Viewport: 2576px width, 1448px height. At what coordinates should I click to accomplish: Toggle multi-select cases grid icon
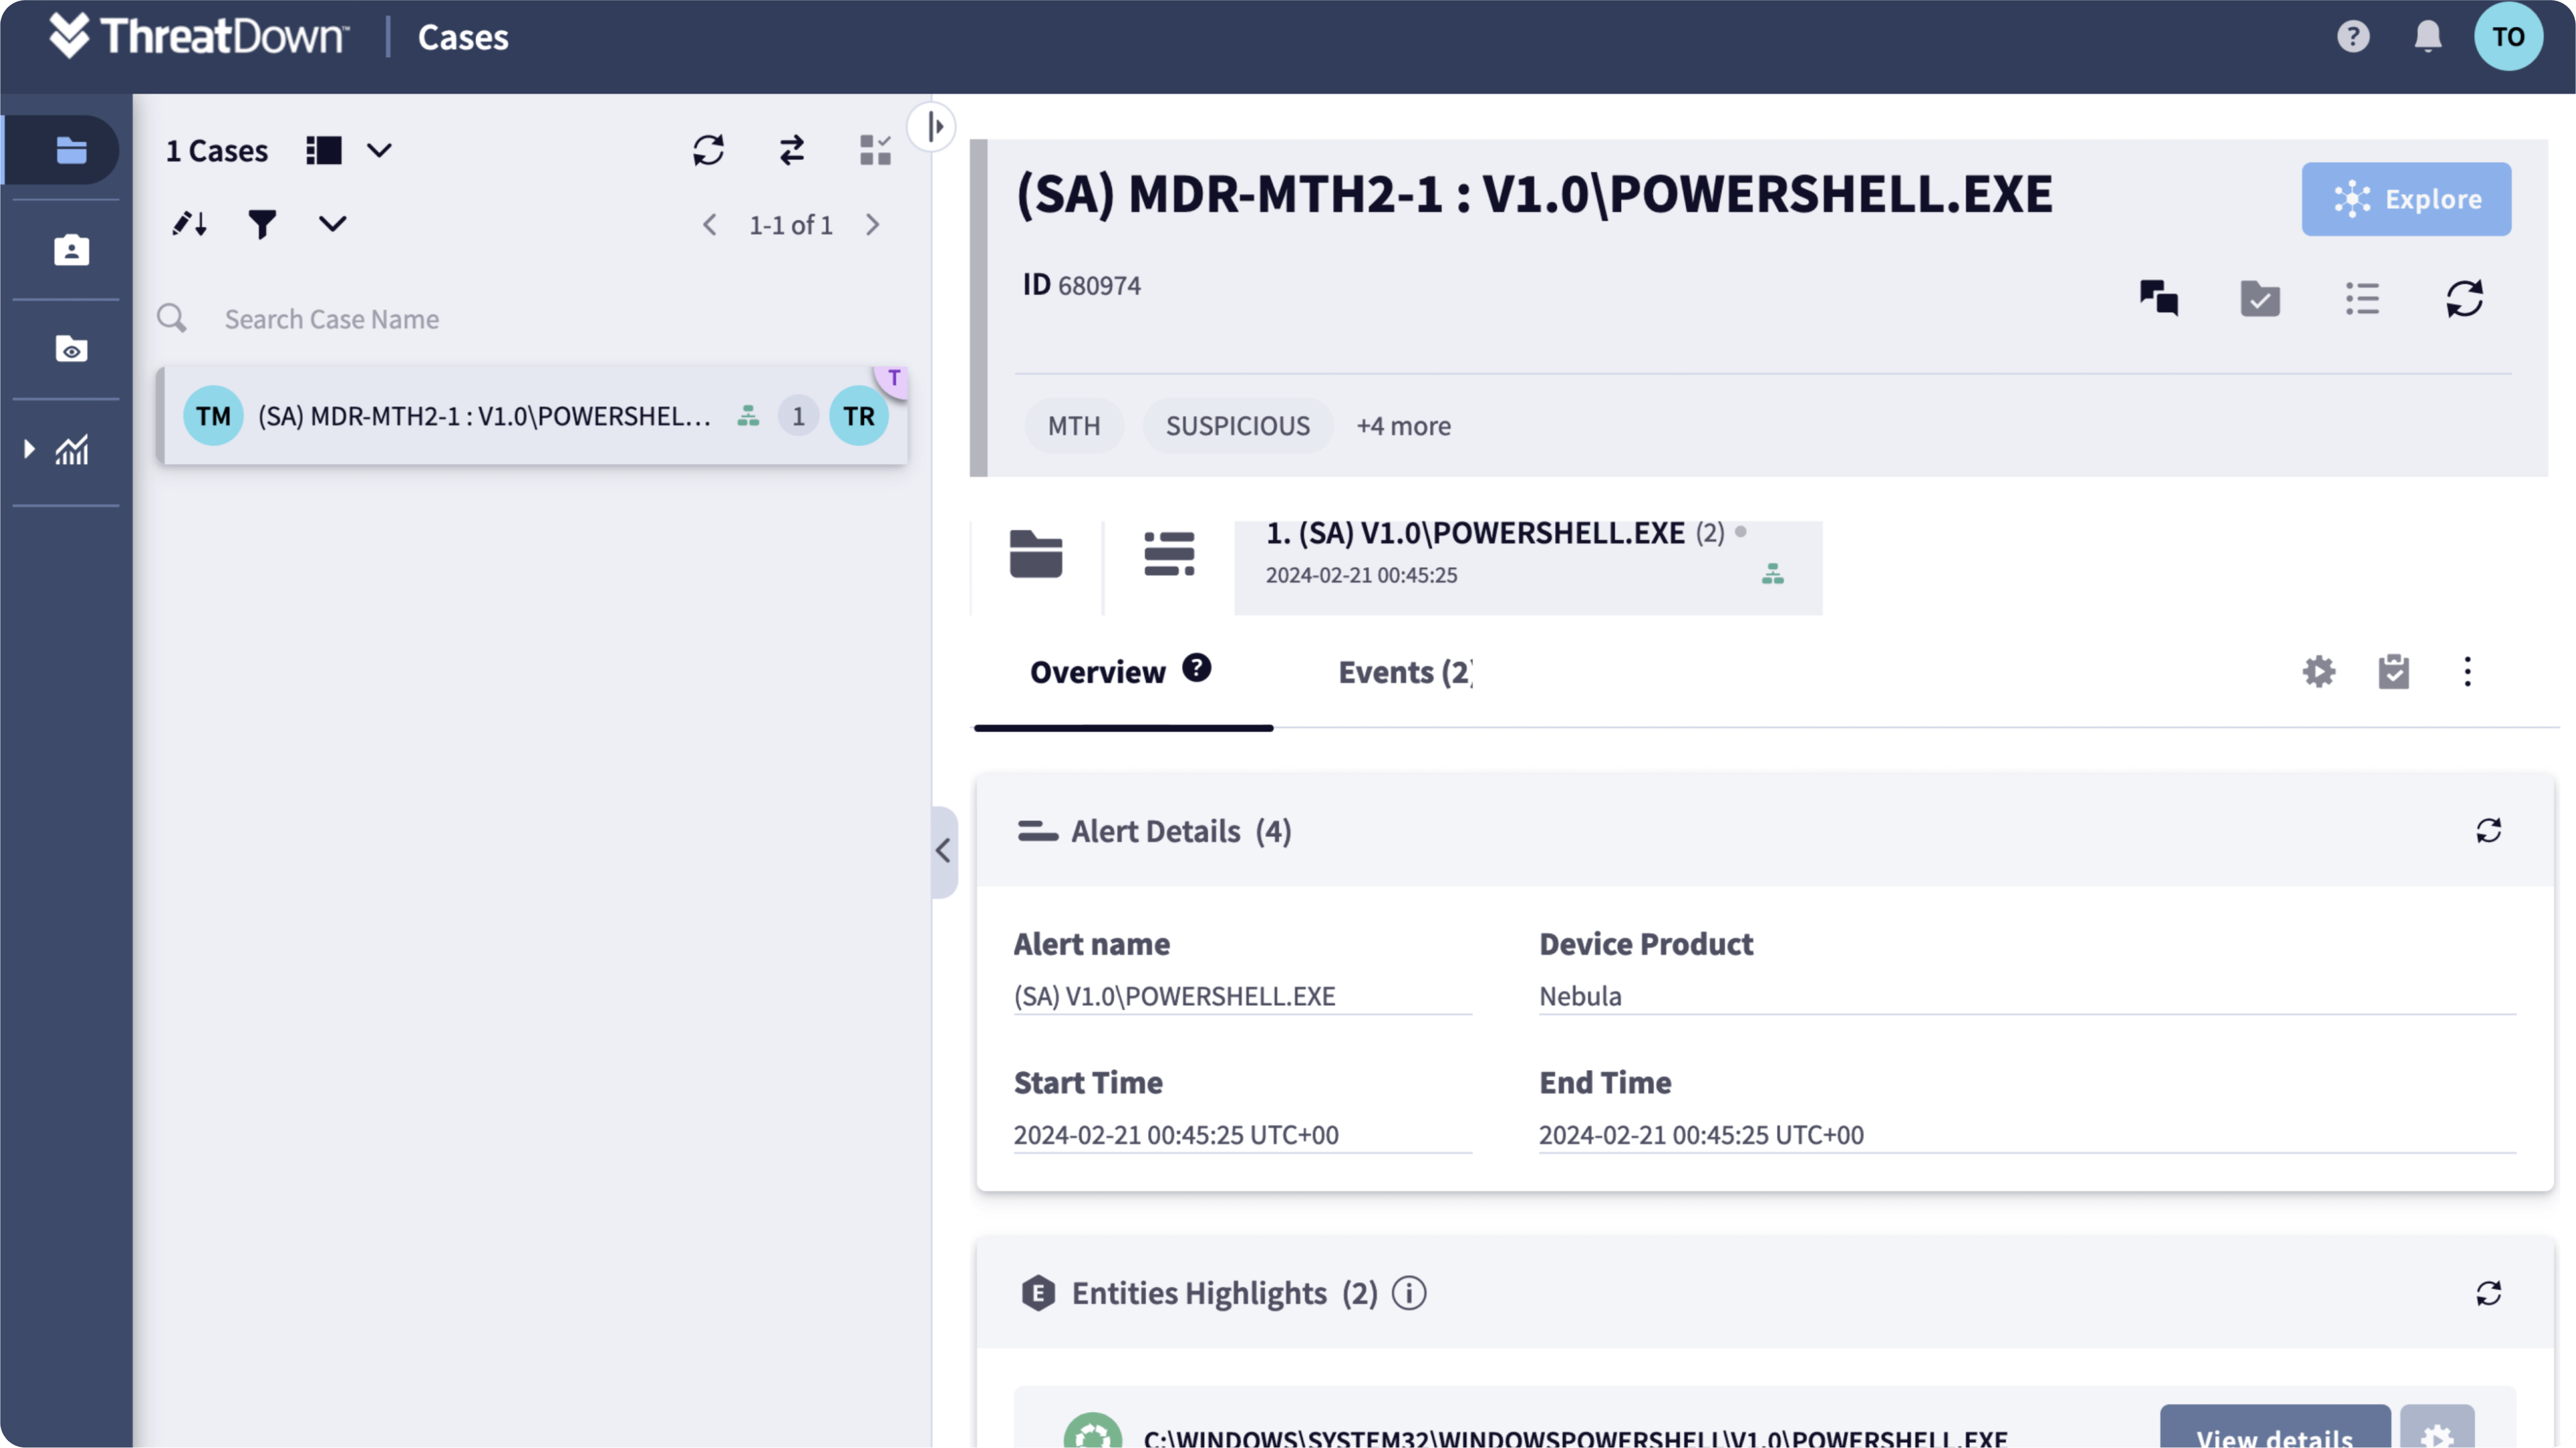click(875, 150)
